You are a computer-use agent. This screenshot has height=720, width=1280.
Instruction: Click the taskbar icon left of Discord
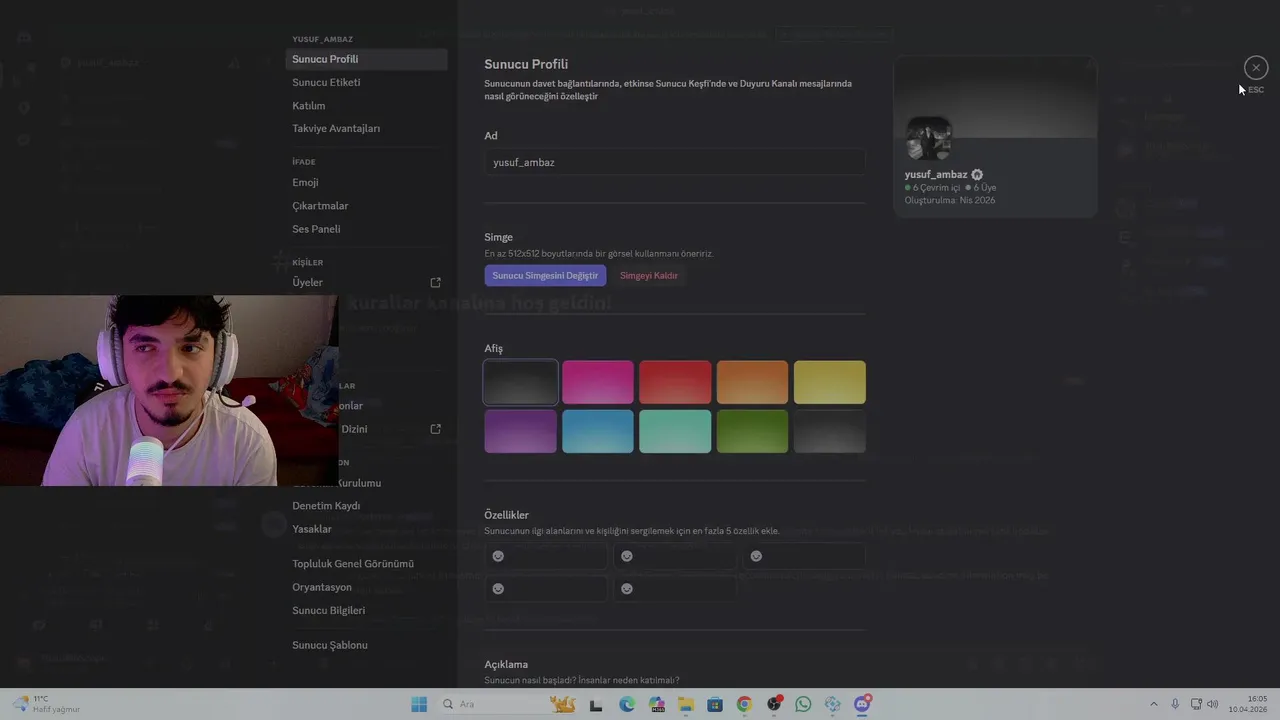tap(833, 704)
